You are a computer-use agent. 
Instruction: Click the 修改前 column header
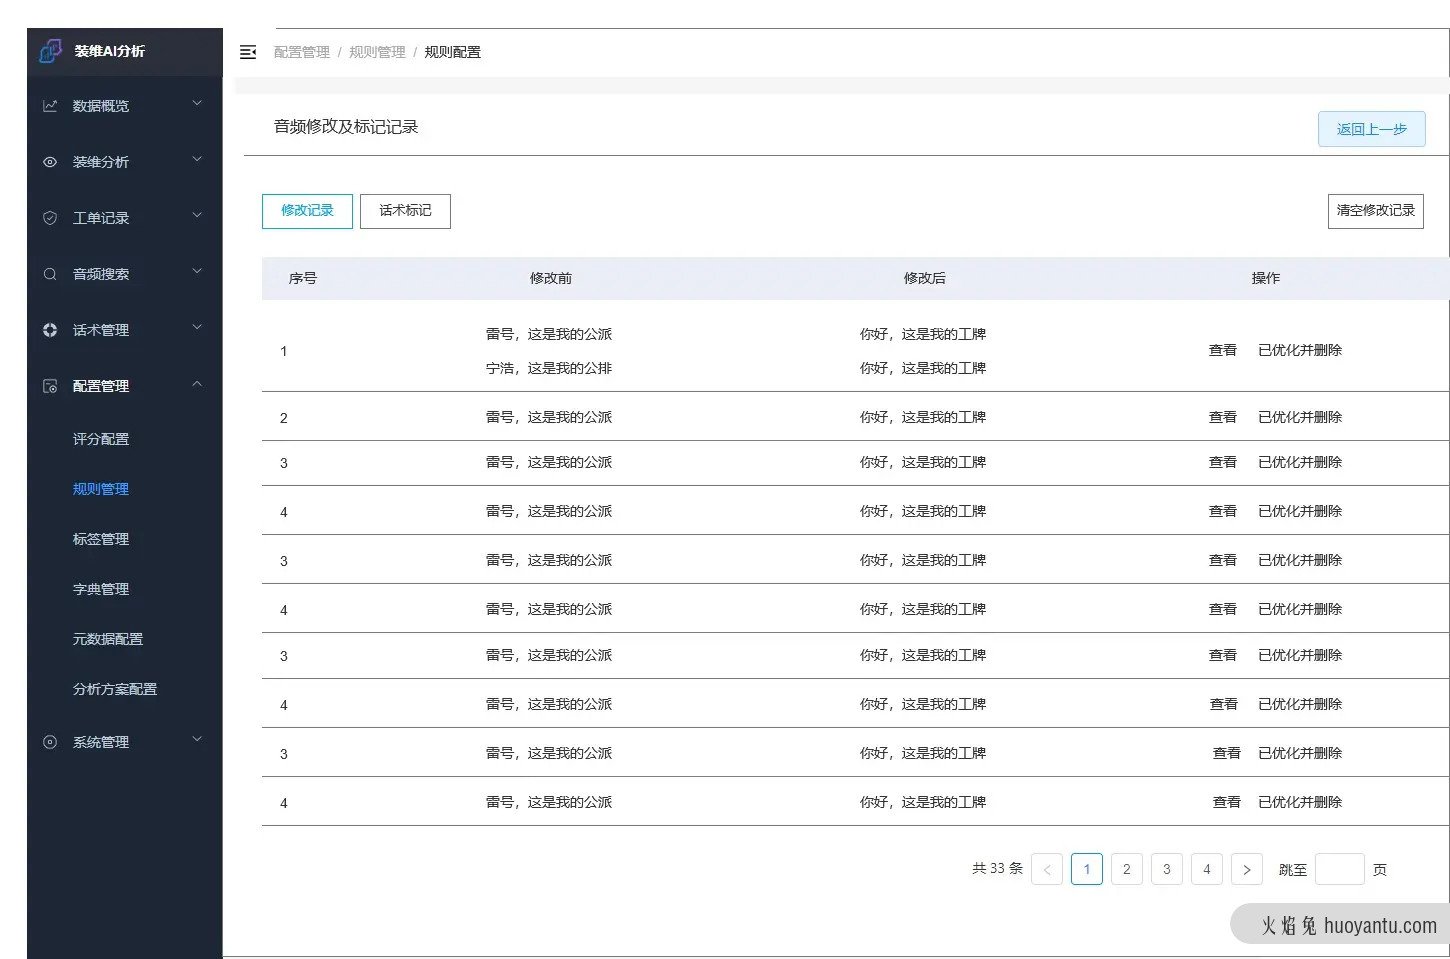[x=551, y=278]
